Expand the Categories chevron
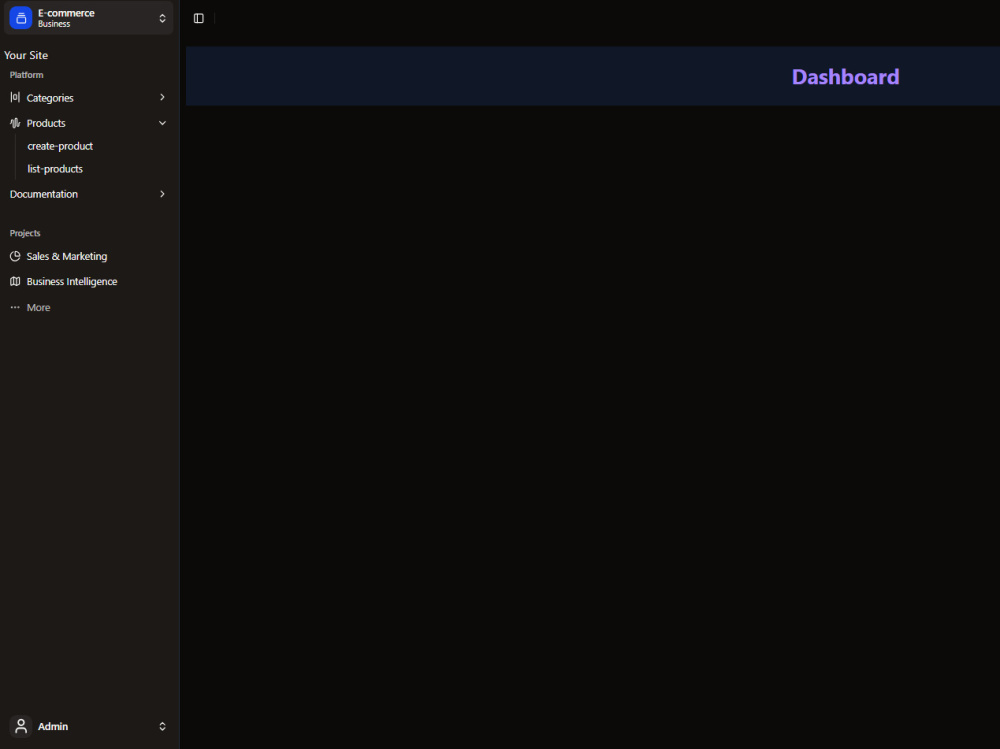Viewport: 1000px width, 749px height. tap(163, 98)
